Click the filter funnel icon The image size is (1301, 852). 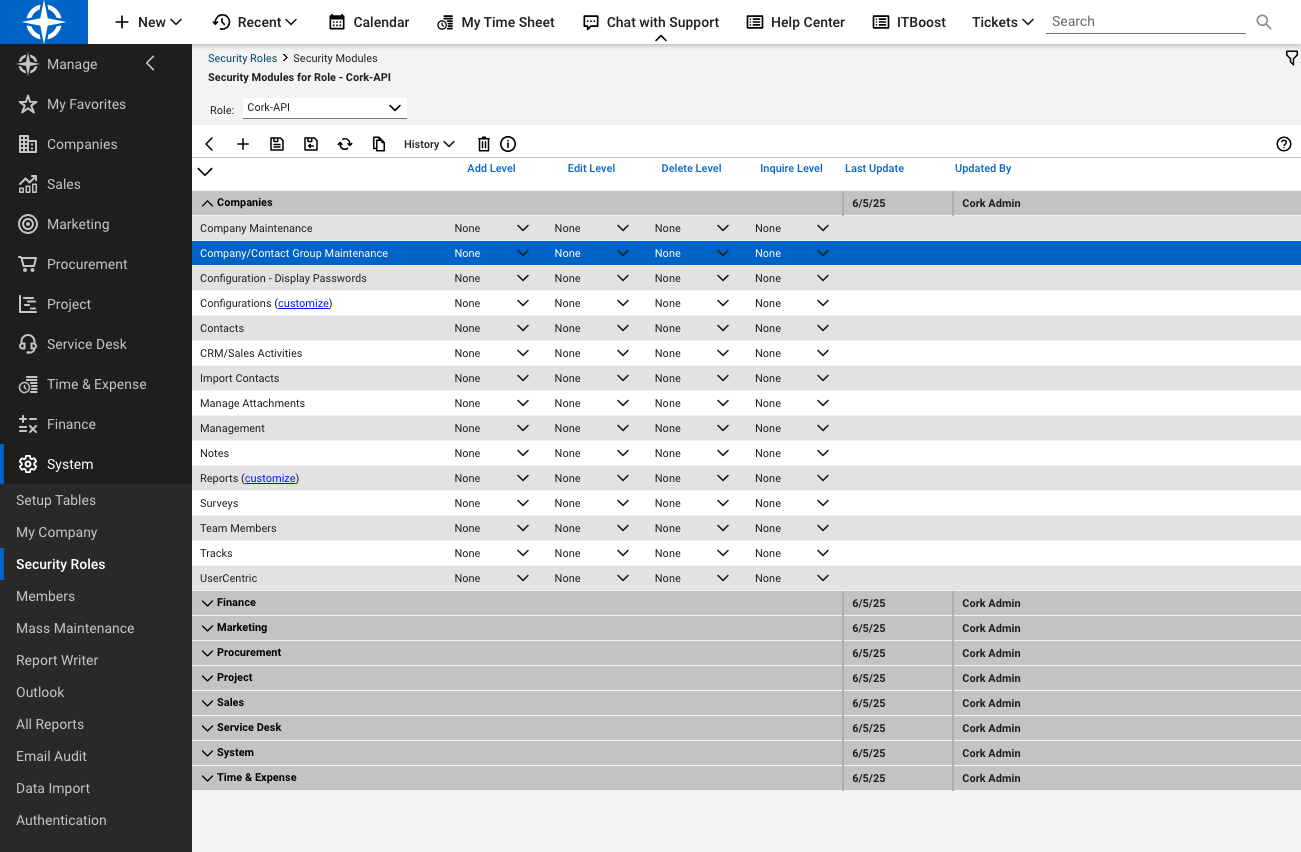(x=1292, y=58)
